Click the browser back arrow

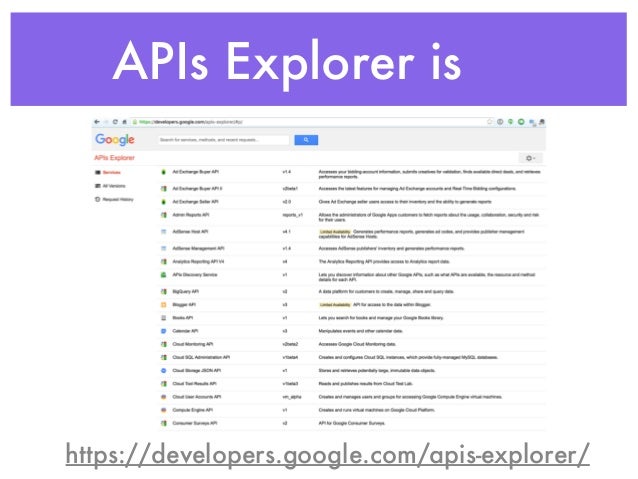point(97,122)
